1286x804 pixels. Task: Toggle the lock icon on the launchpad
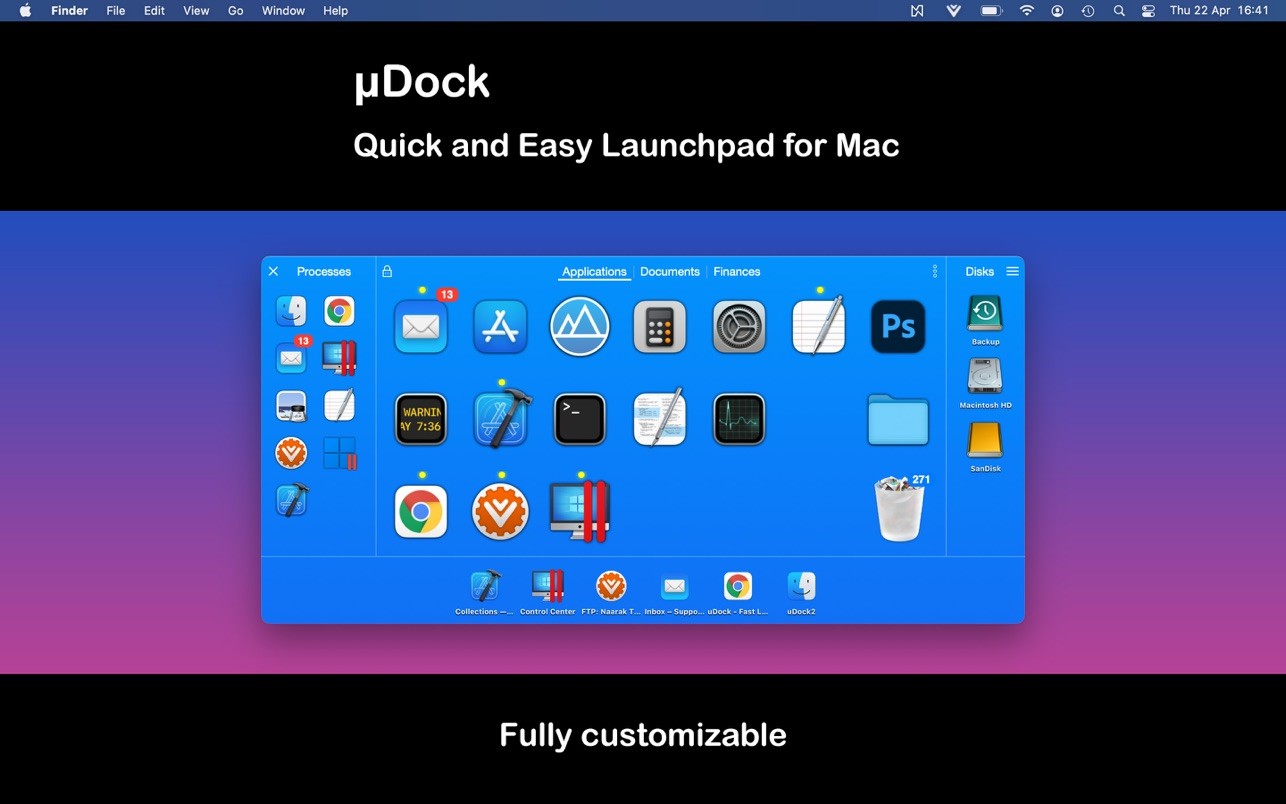(x=386, y=271)
